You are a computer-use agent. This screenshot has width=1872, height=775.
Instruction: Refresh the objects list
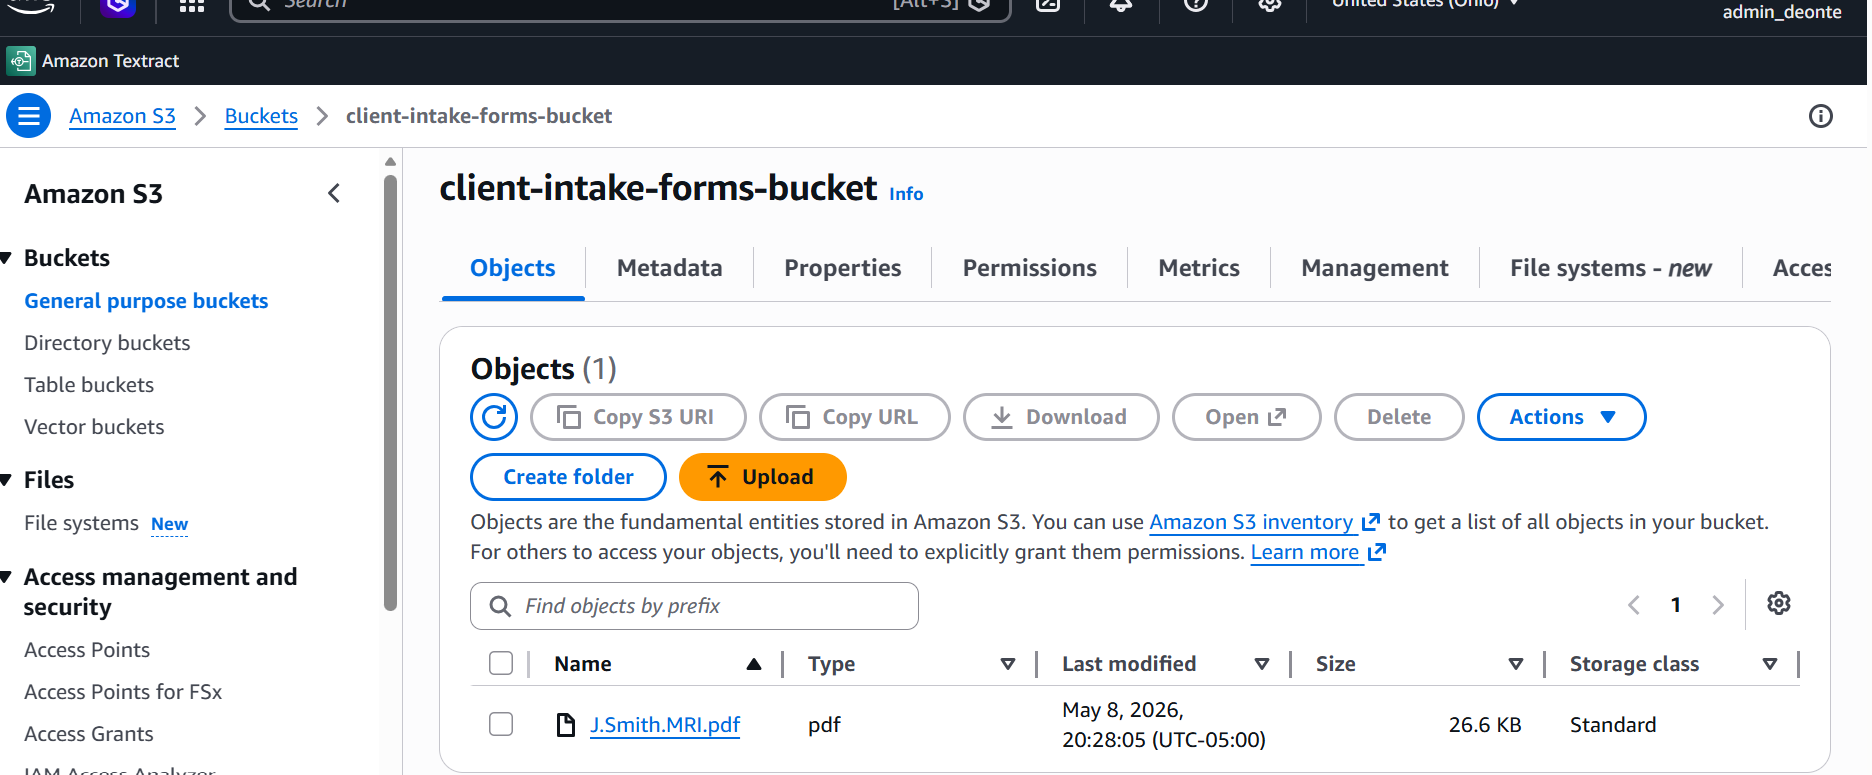(494, 417)
